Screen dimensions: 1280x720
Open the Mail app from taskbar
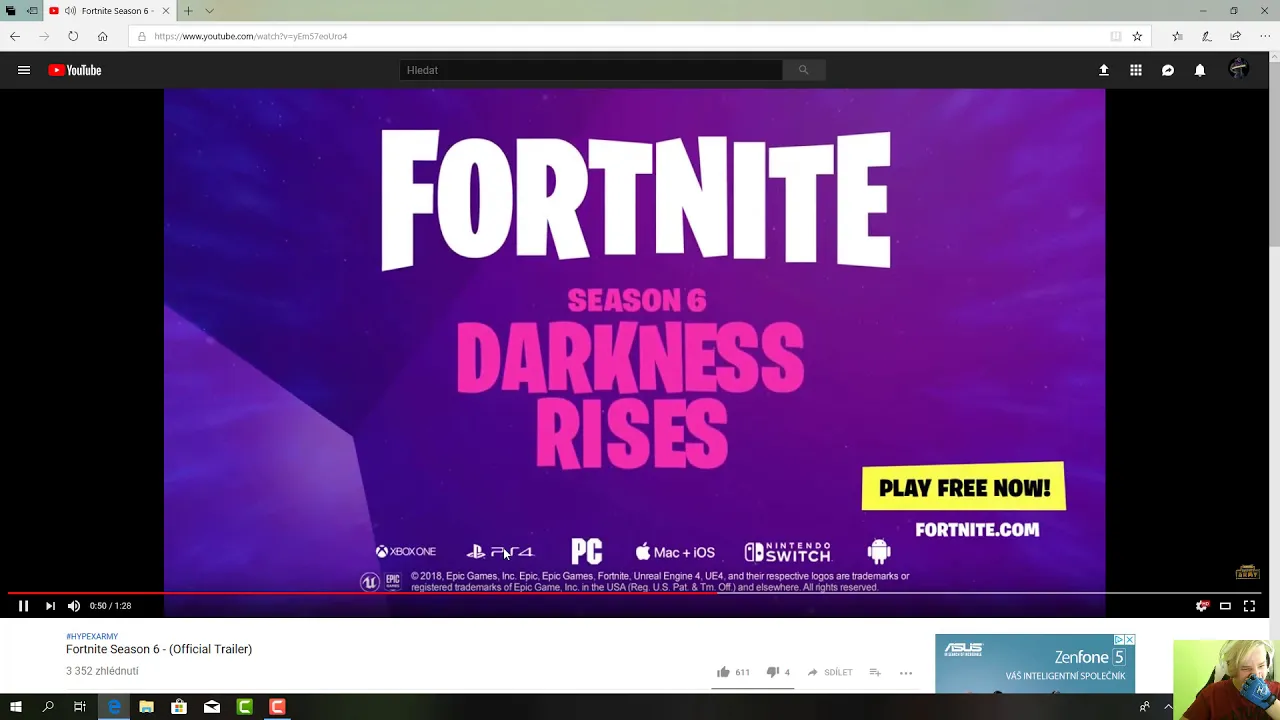pos(212,707)
